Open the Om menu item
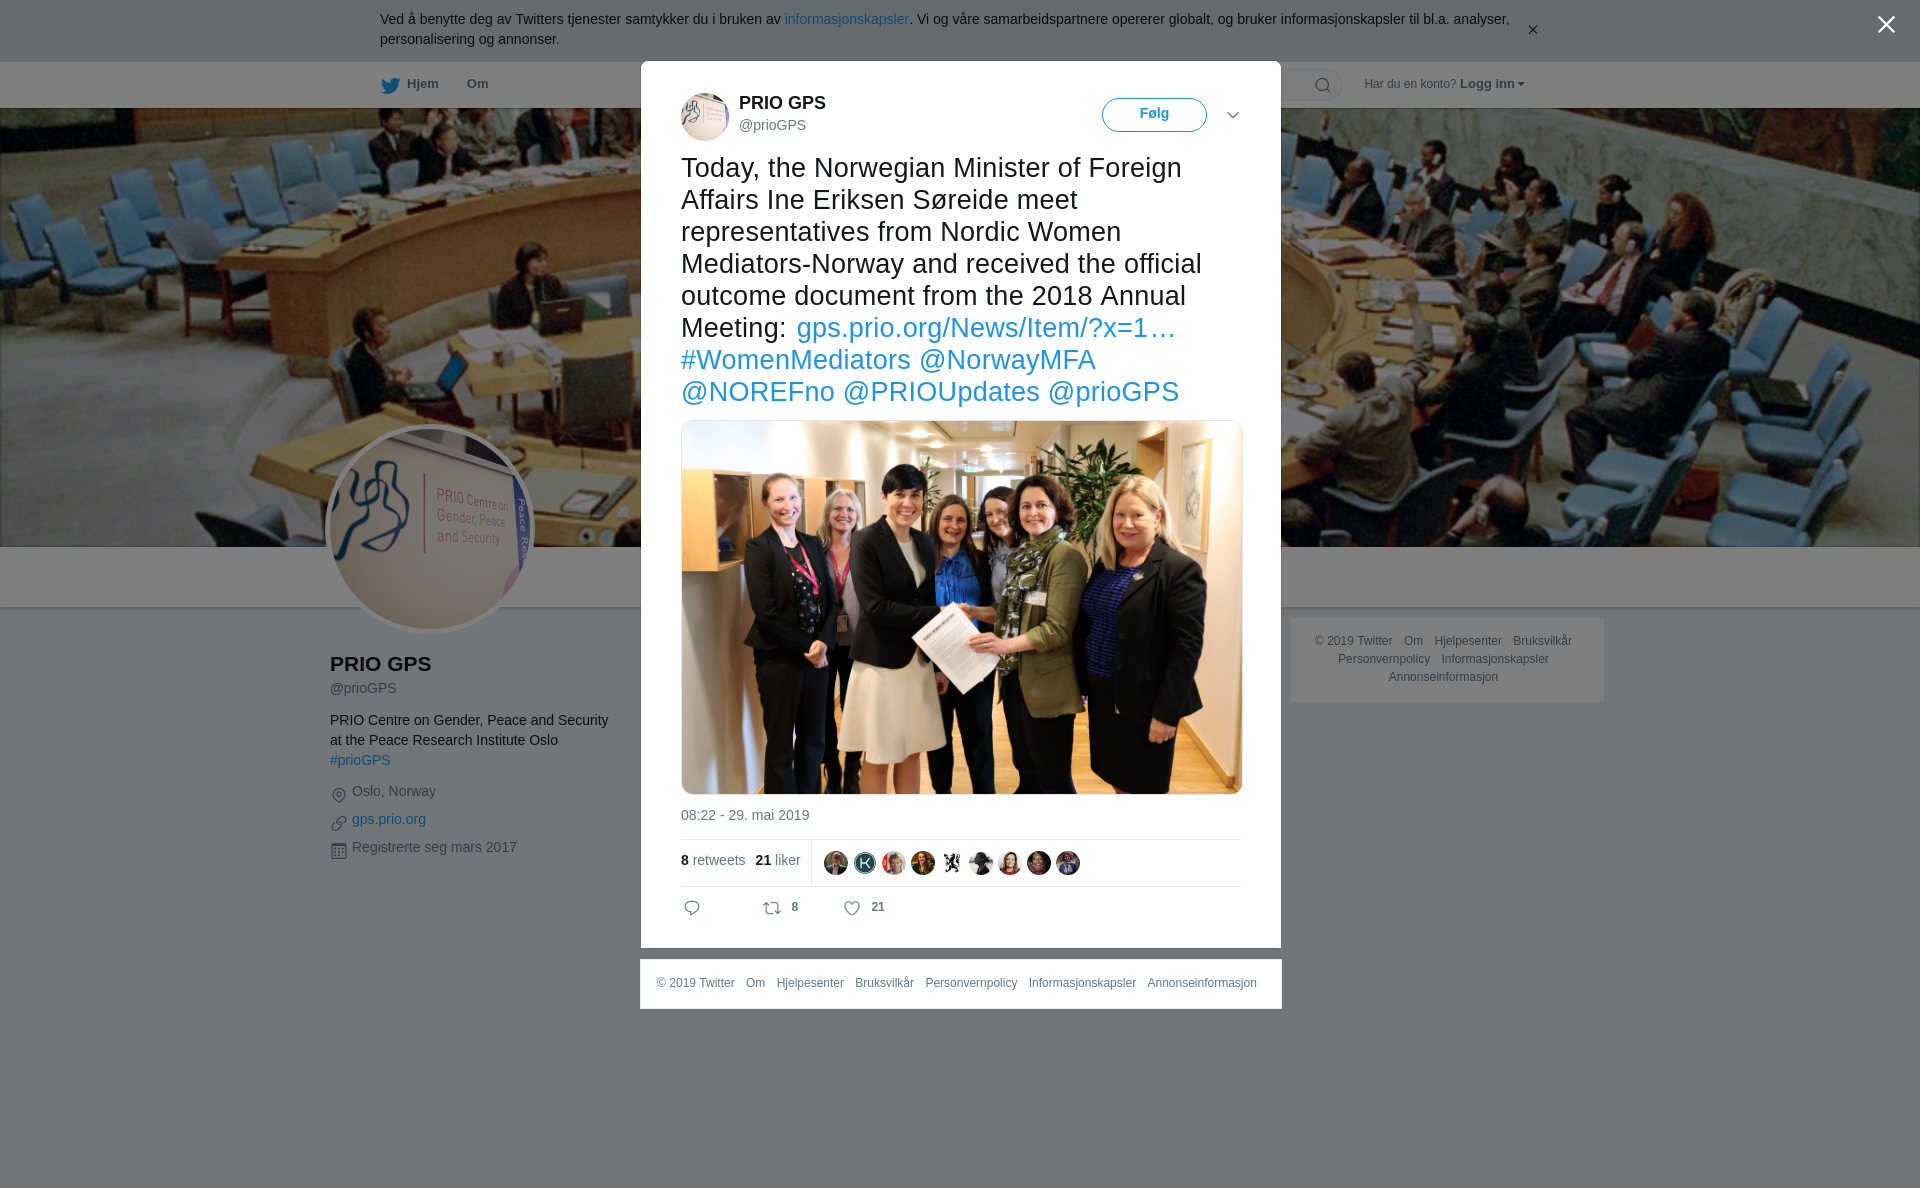This screenshot has height=1188, width=1920. (x=477, y=84)
